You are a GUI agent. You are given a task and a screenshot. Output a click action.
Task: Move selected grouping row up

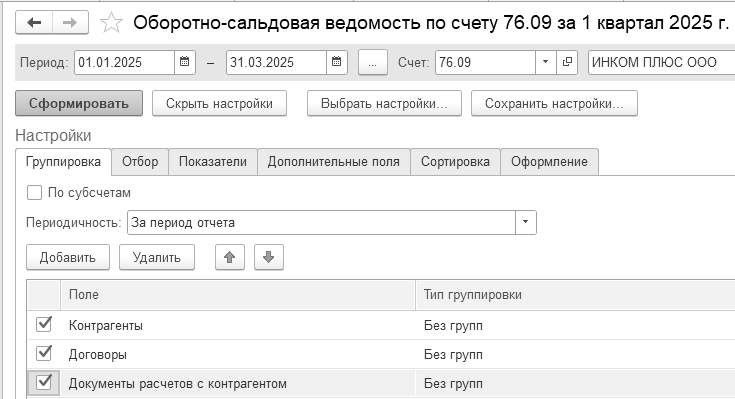[x=230, y=257]
